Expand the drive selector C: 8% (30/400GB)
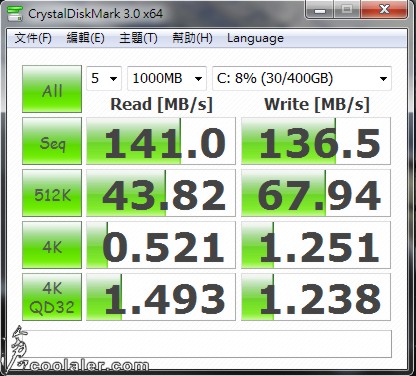This screenshot has height=376, width=416. [302, 79]
